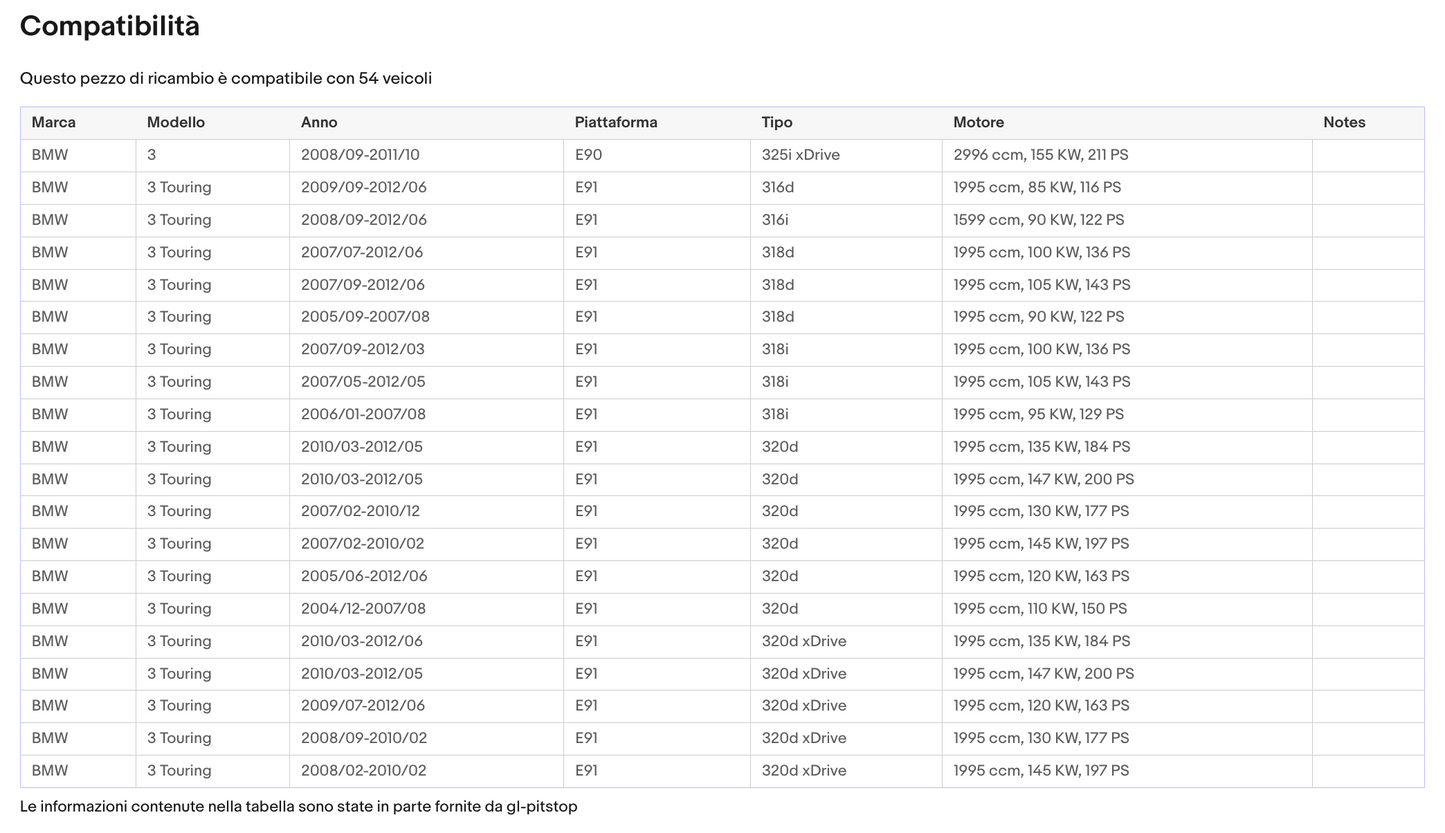Viewport: 1445px width, 833px height.
Task: Click engine cell 1995 ccm, 85 KW, 116 PS
Action: pos(1127,188)
